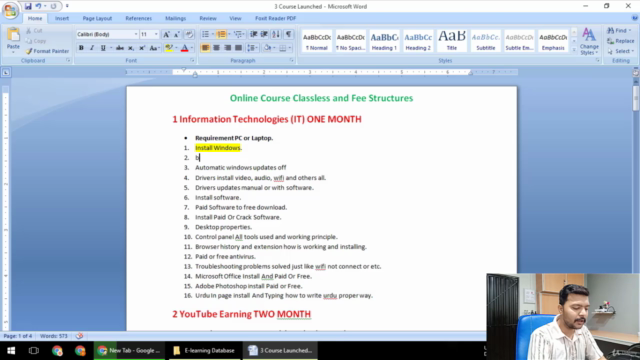The height and width of the screenshot is (360, 640).
Task: Switch to the Page Layout tab
Action: pyautogui.click(x=97, y=18)
